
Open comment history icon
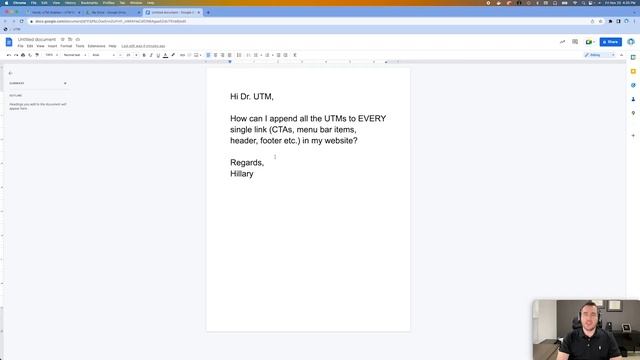(x=575, y=42)
